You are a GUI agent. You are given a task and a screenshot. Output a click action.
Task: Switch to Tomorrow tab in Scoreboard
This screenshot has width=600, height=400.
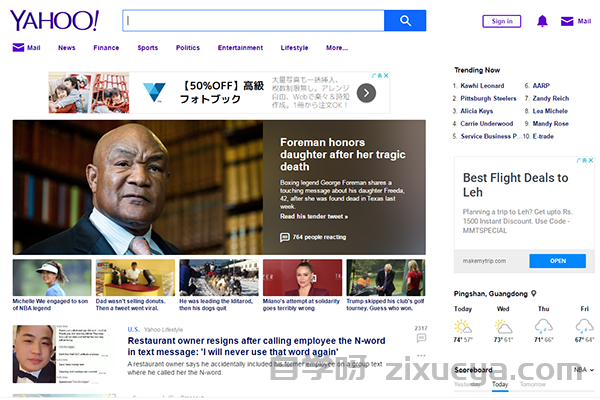coord(532,384)
